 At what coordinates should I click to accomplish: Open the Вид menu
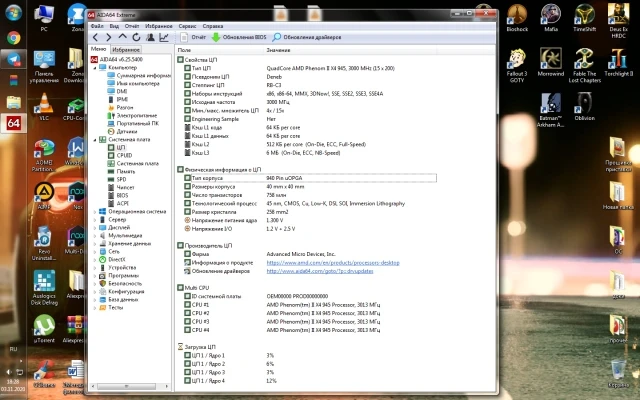[116, 25]
